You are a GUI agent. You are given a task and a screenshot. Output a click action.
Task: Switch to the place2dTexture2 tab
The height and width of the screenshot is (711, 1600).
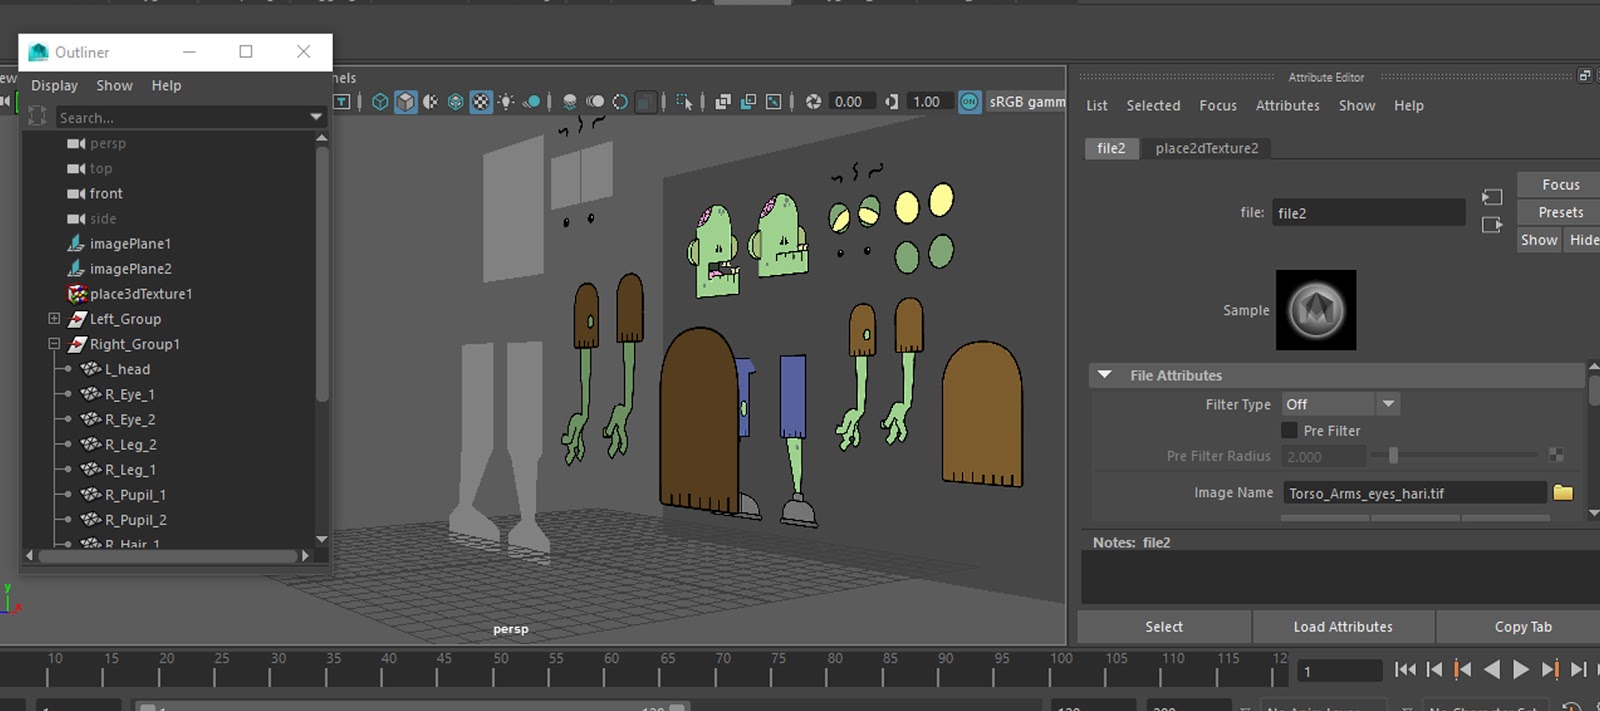pyautogui.click(x=1206, y=148)
